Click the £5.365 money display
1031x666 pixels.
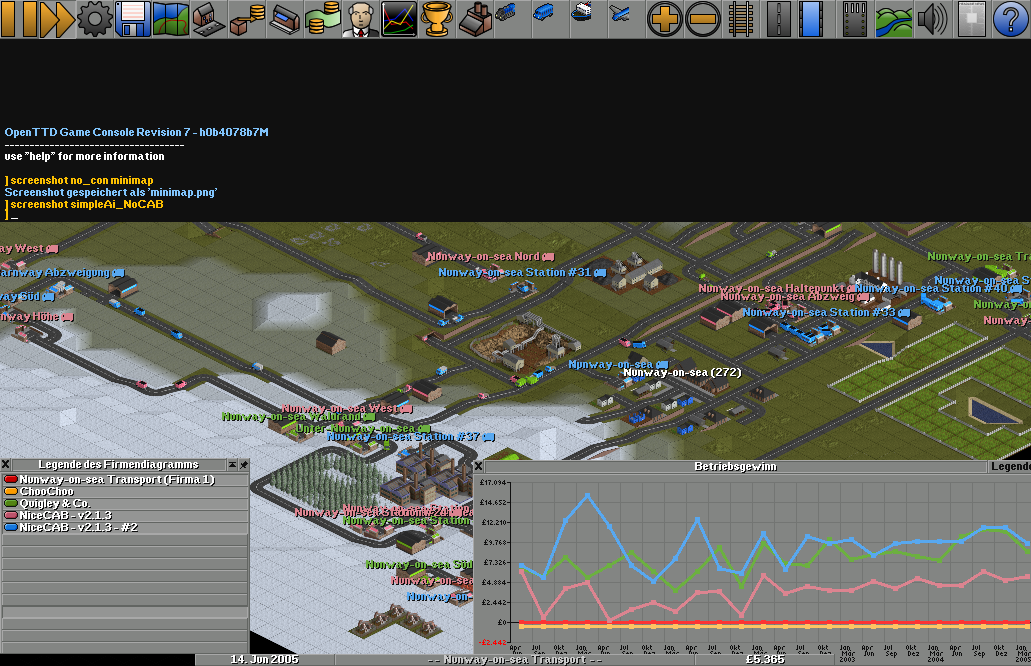click(x=765, y=659)
